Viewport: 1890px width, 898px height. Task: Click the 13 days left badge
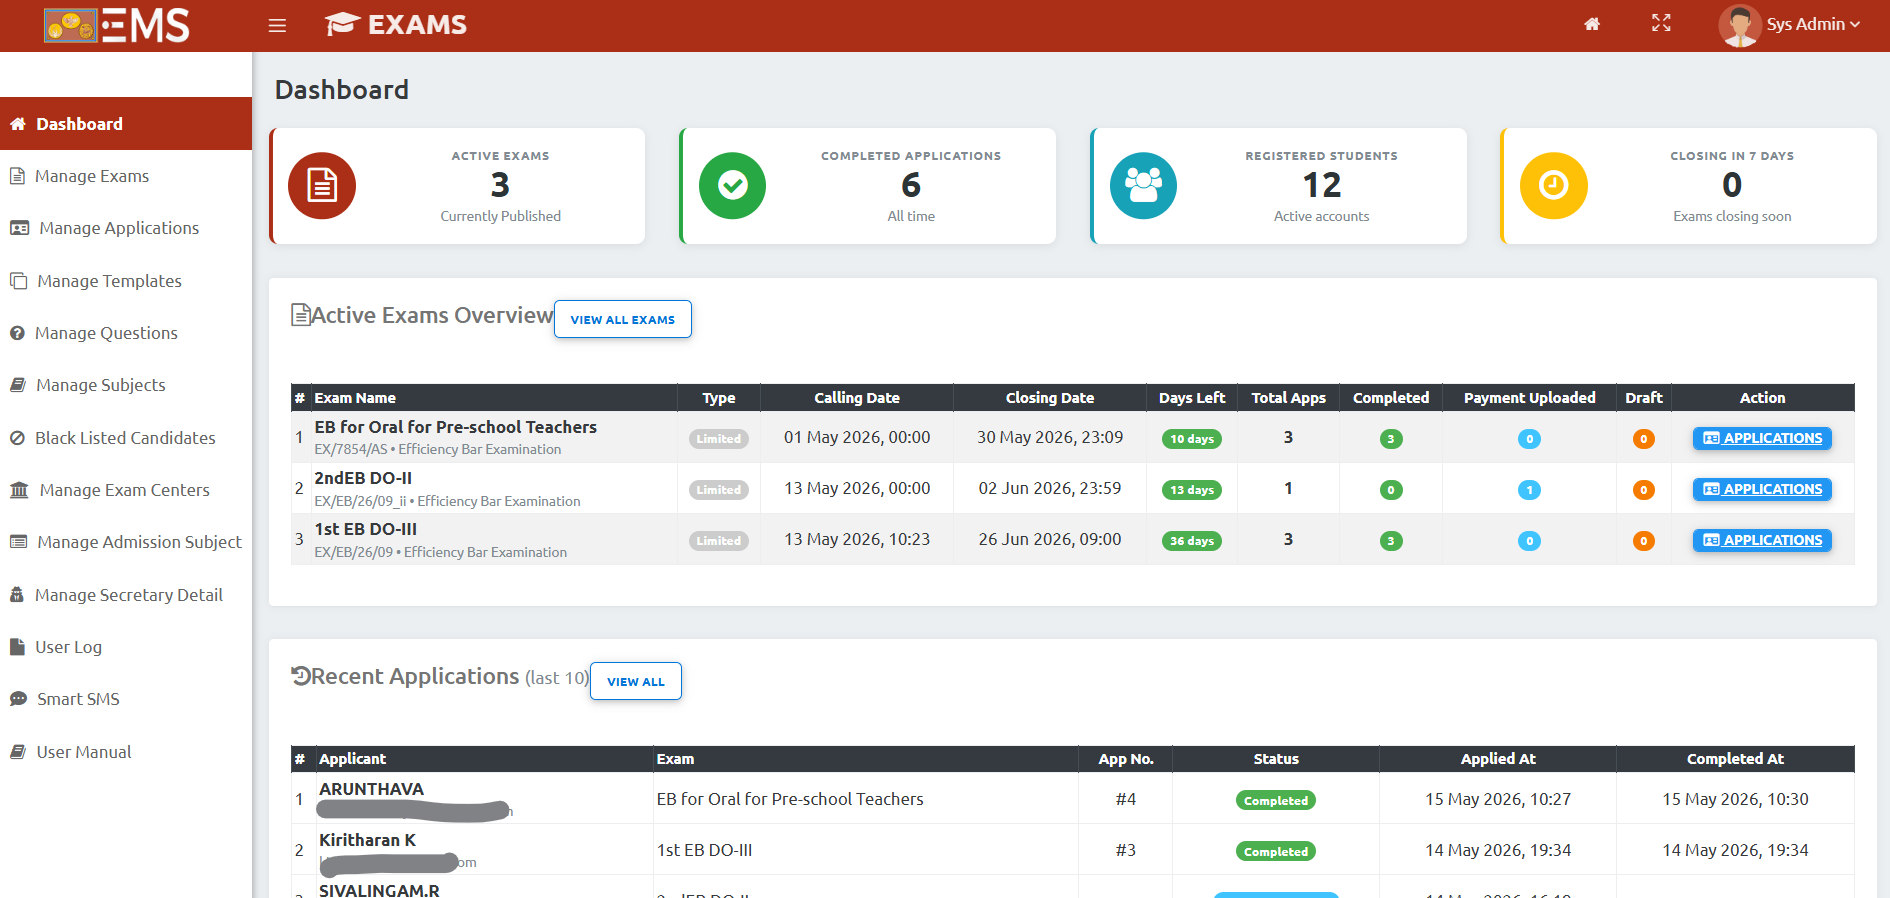click(x=1192, y=490)
